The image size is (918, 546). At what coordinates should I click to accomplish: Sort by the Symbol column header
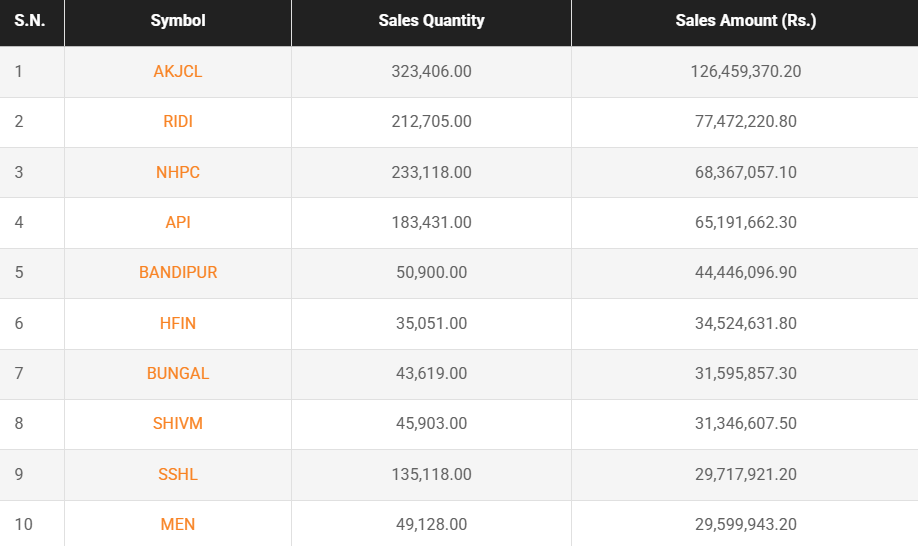point(177,21)
